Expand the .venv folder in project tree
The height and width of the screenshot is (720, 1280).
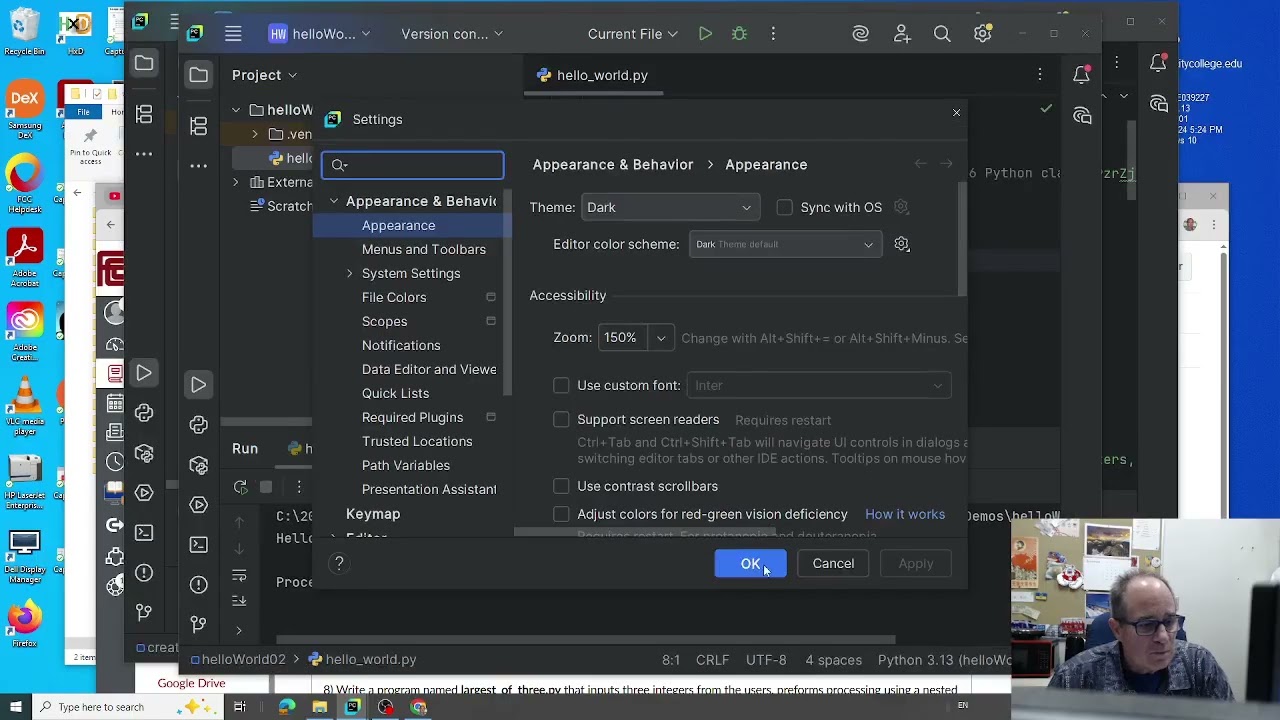pos(255,134)
